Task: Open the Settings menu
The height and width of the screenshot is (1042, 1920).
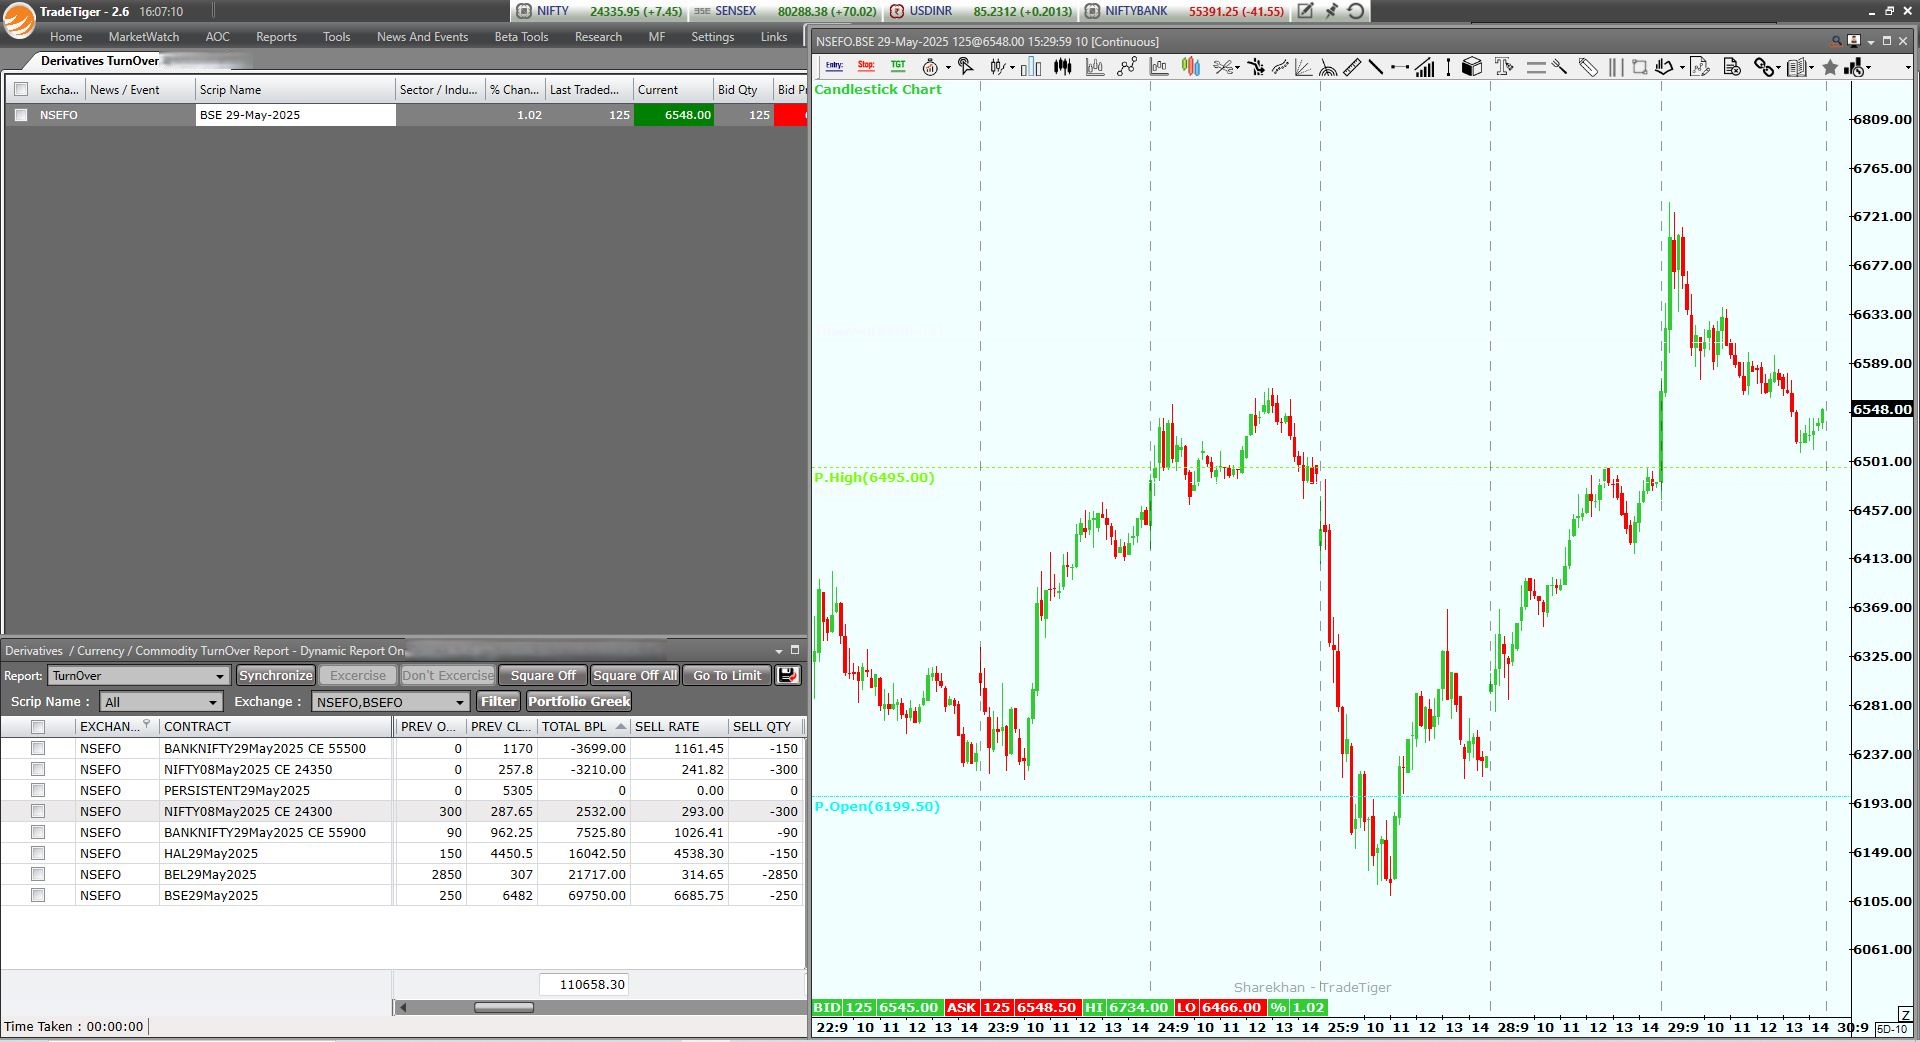Action: tap(712, 37)
